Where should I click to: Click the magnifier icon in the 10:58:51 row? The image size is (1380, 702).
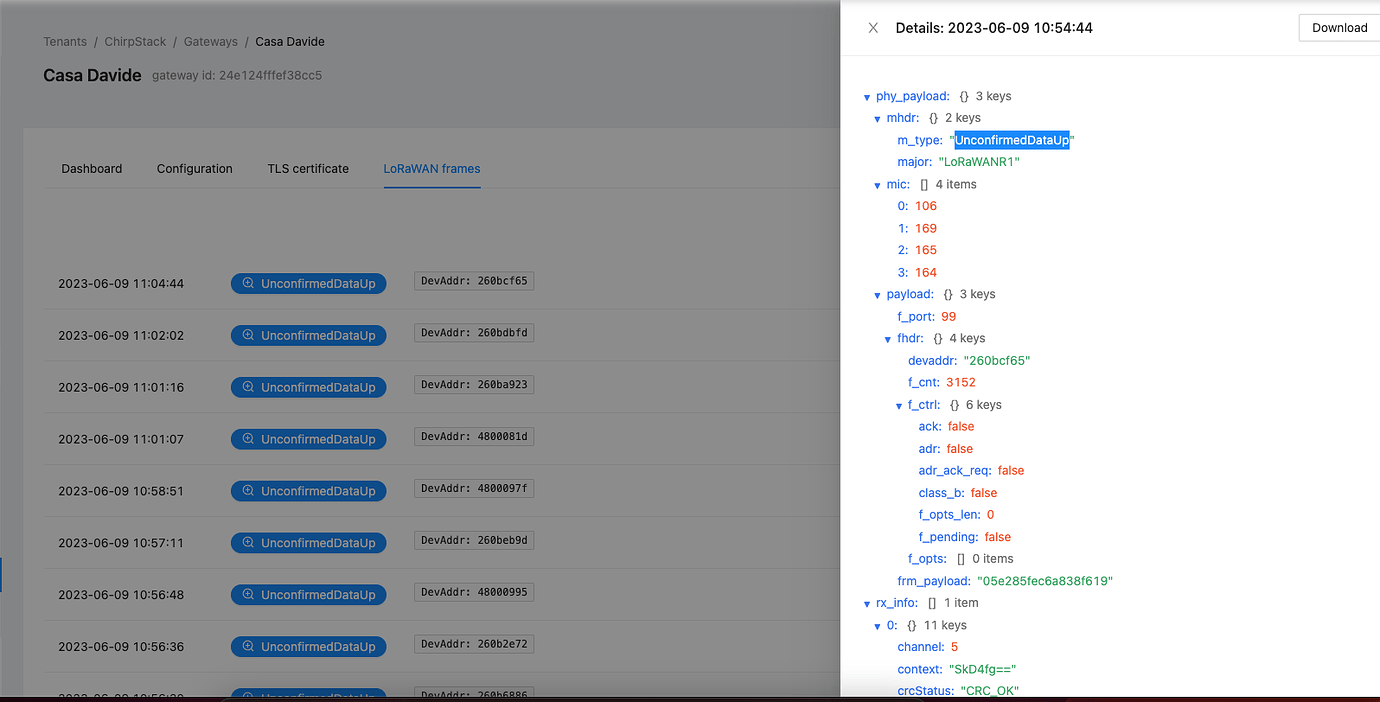point(249,491)
